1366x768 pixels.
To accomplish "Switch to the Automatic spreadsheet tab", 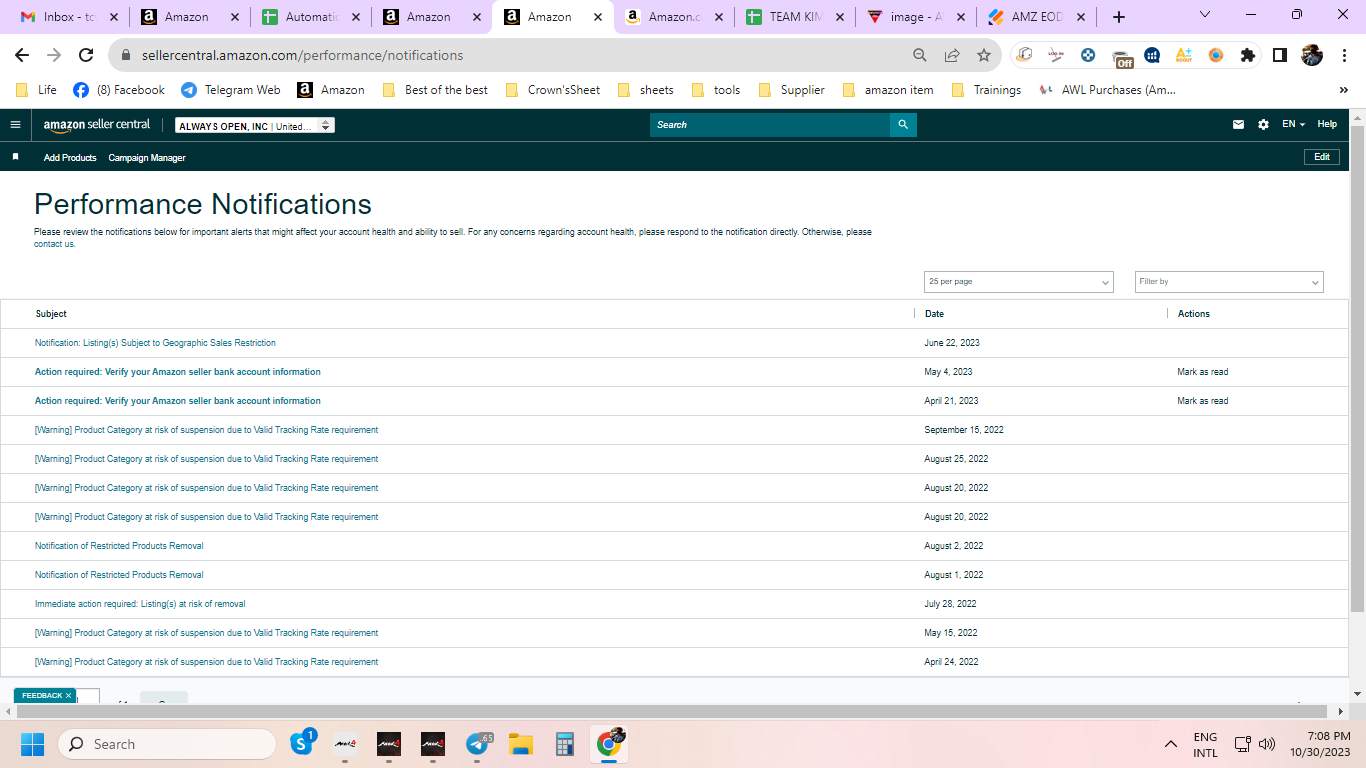I will pyautogui.click(x=309, y=17).
